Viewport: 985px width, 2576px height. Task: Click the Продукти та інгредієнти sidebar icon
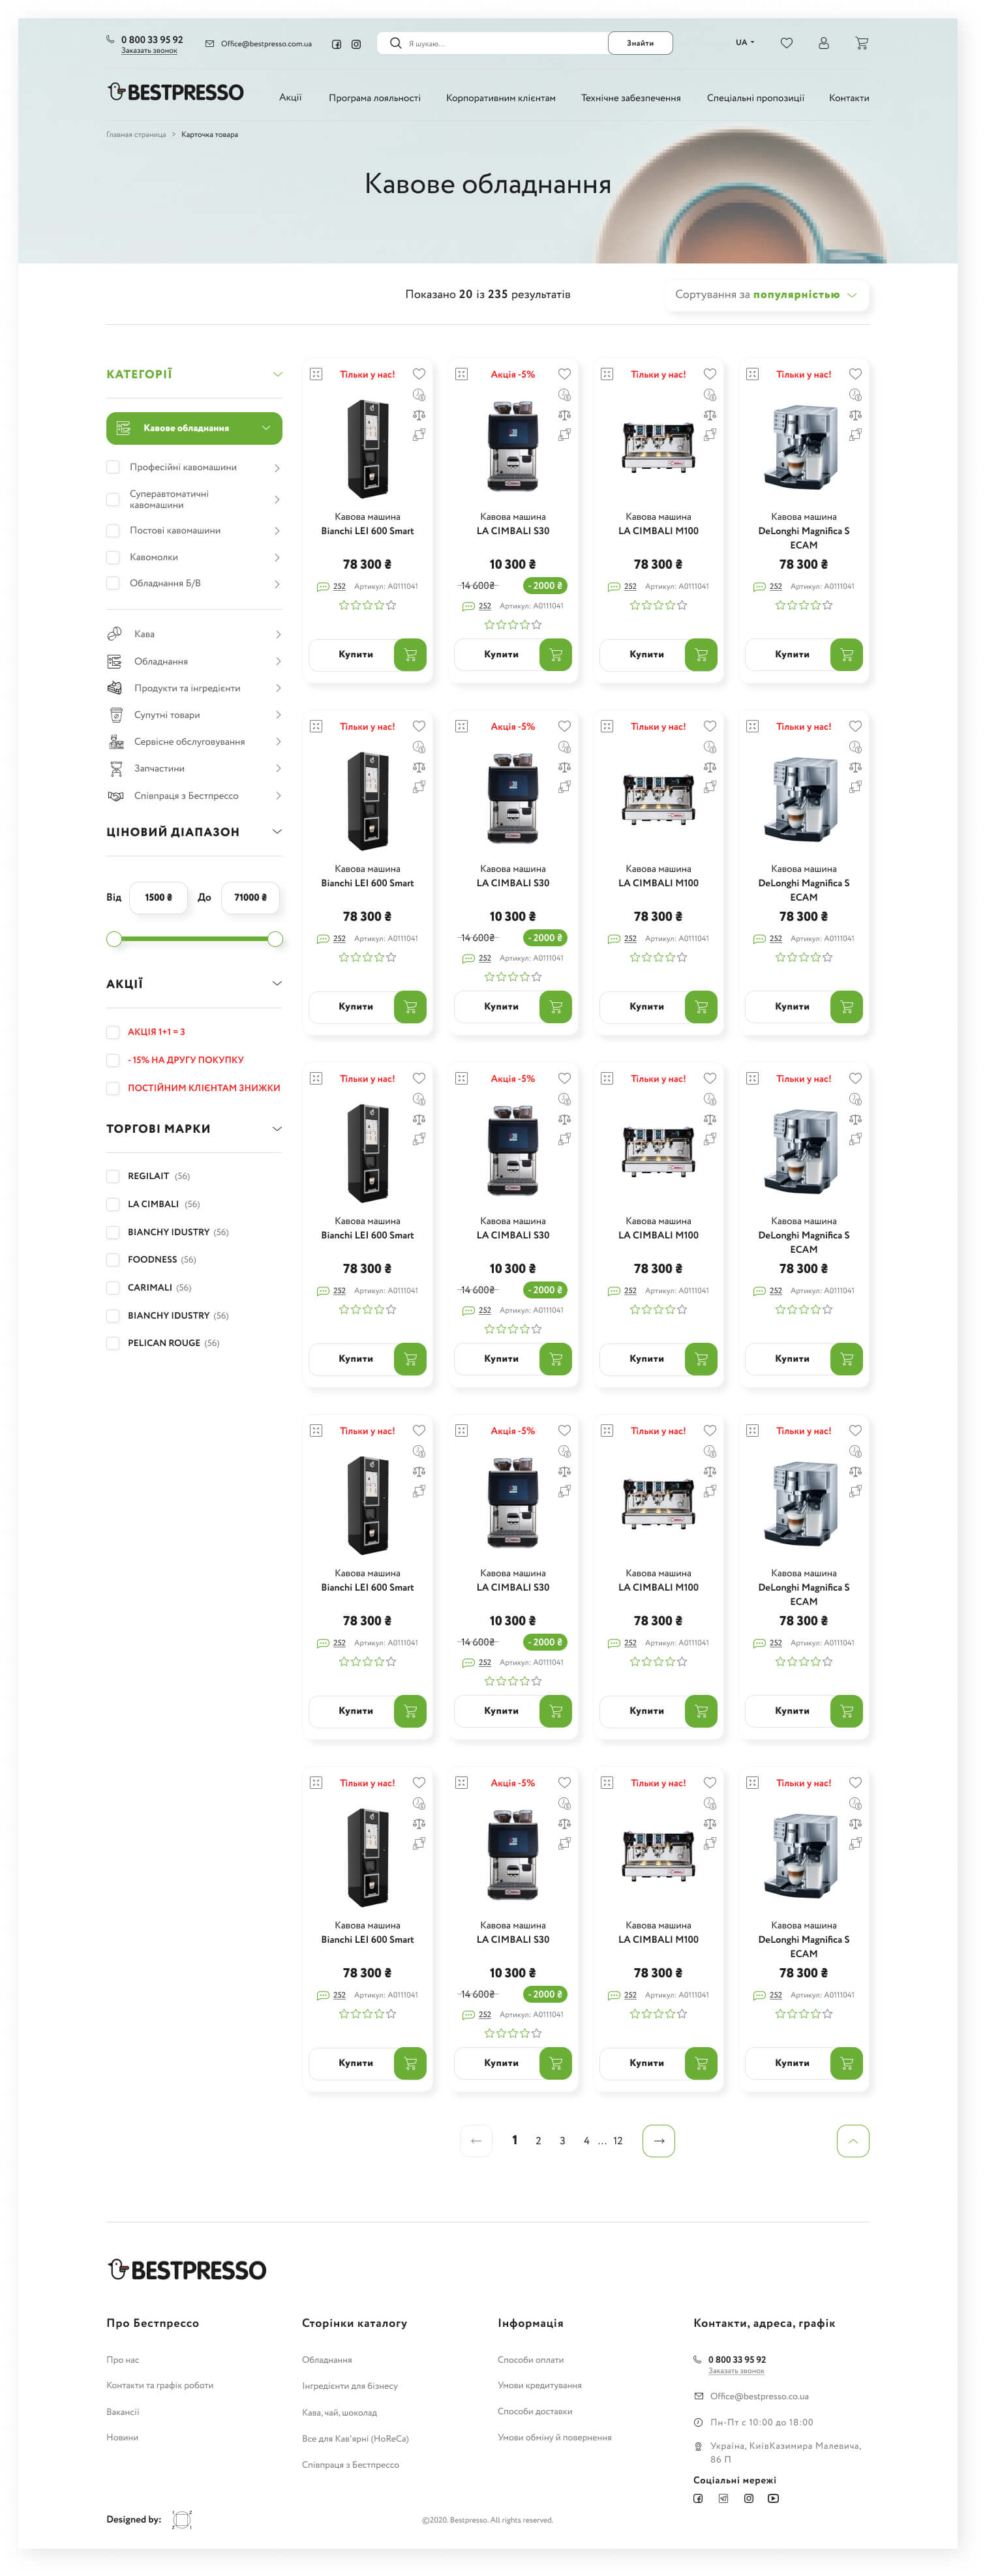coord(115,688)
